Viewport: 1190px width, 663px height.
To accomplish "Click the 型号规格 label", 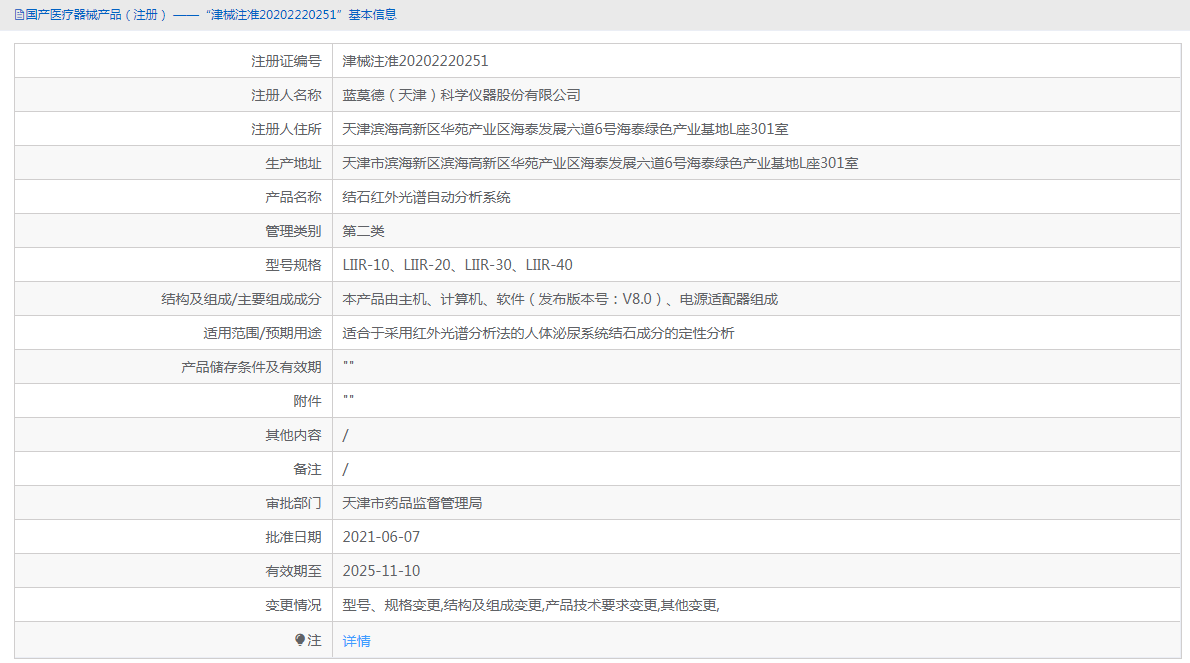I will [293, 265].
